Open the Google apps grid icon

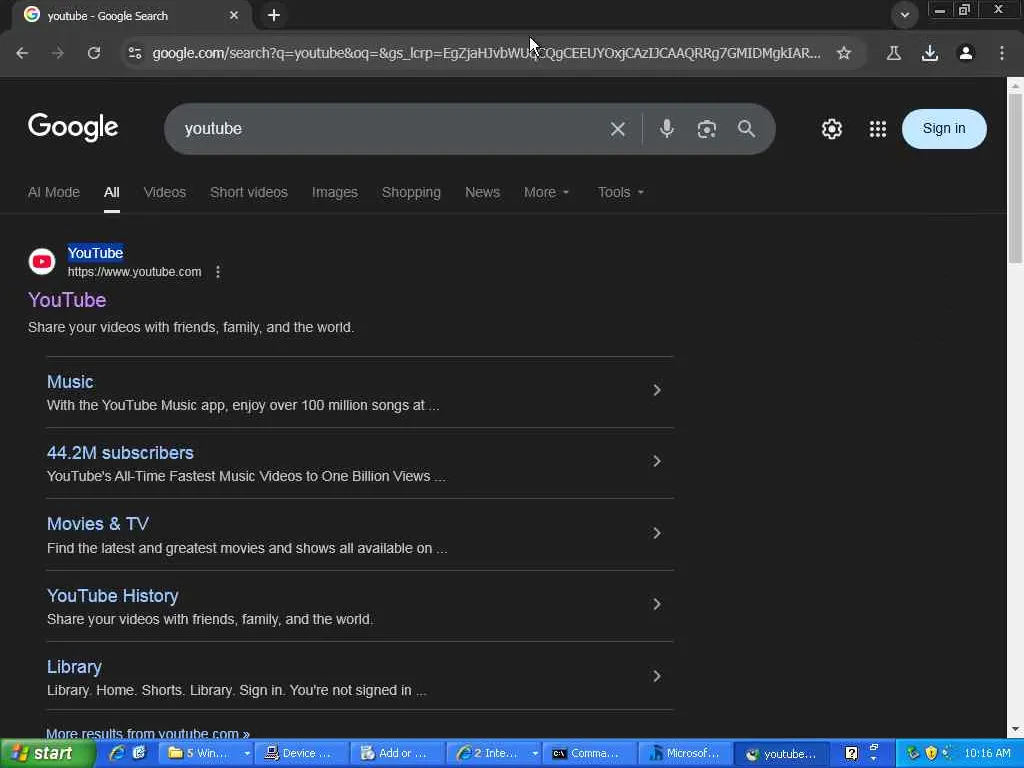(x=878, y=129)
